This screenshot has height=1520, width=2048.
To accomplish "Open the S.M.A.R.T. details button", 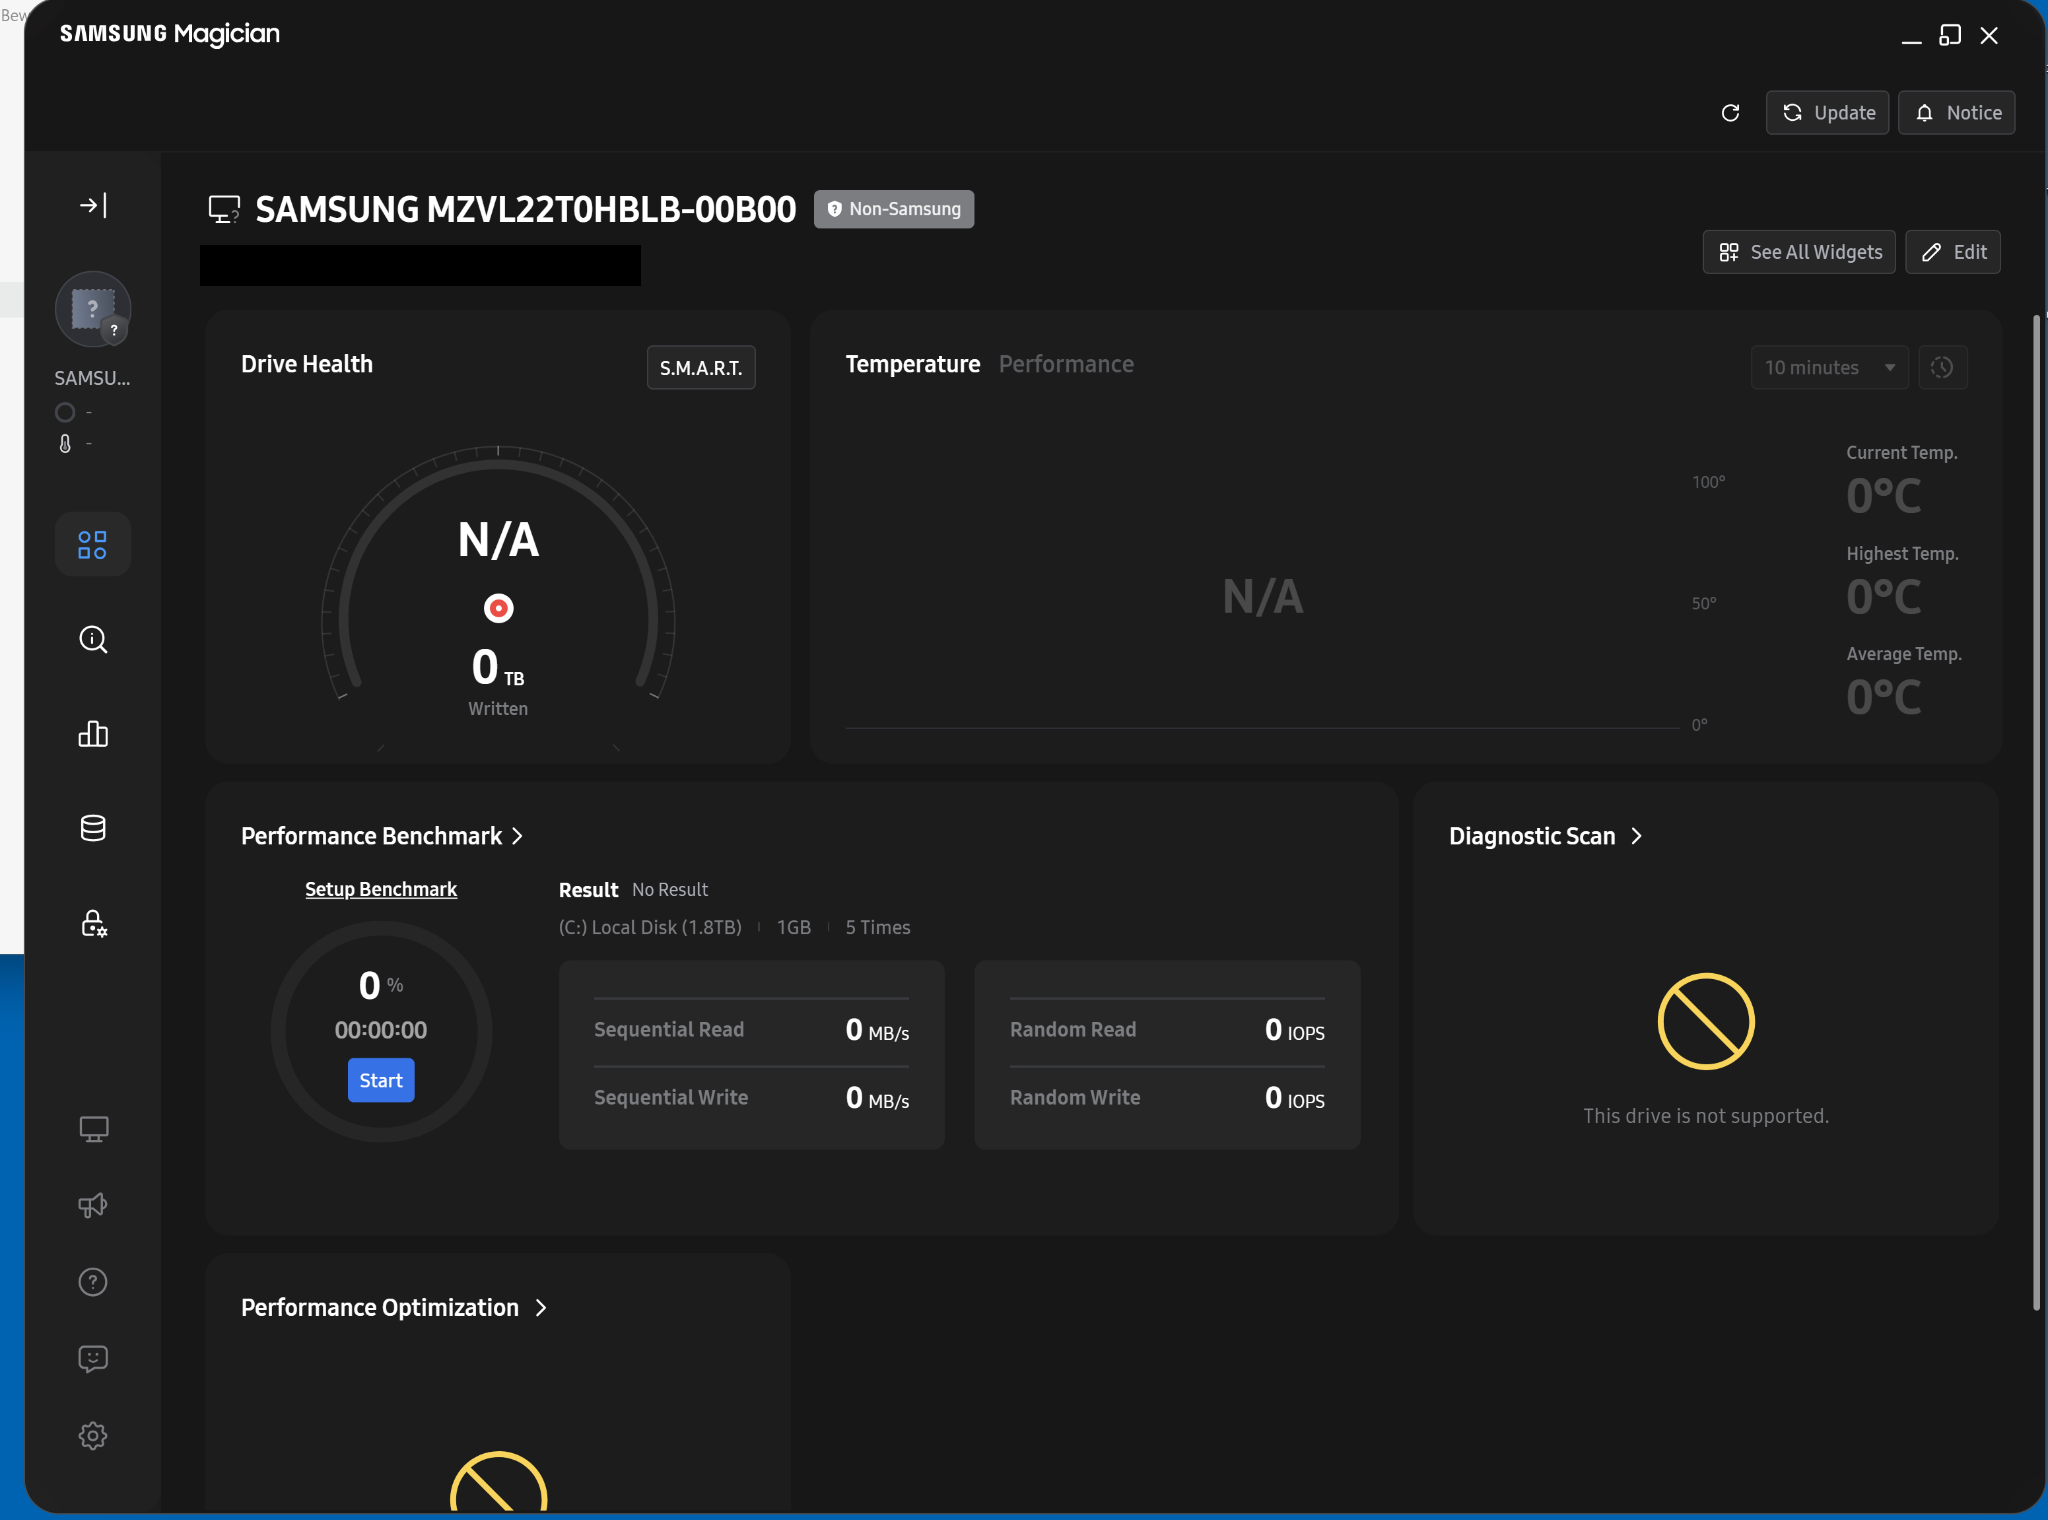I will pyautogui.click(x=701, y=368).
